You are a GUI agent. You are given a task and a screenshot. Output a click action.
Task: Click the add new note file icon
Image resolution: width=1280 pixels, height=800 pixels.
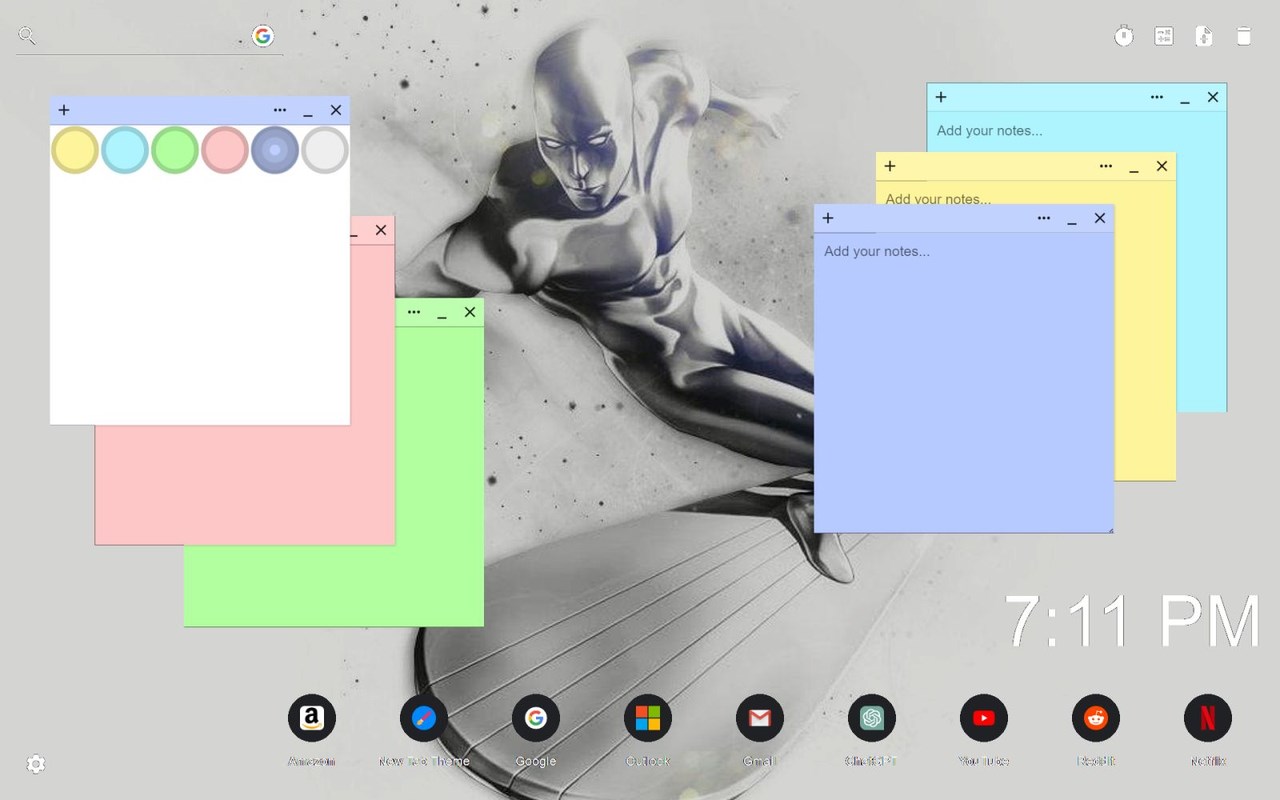click(x=1204, y=36)
